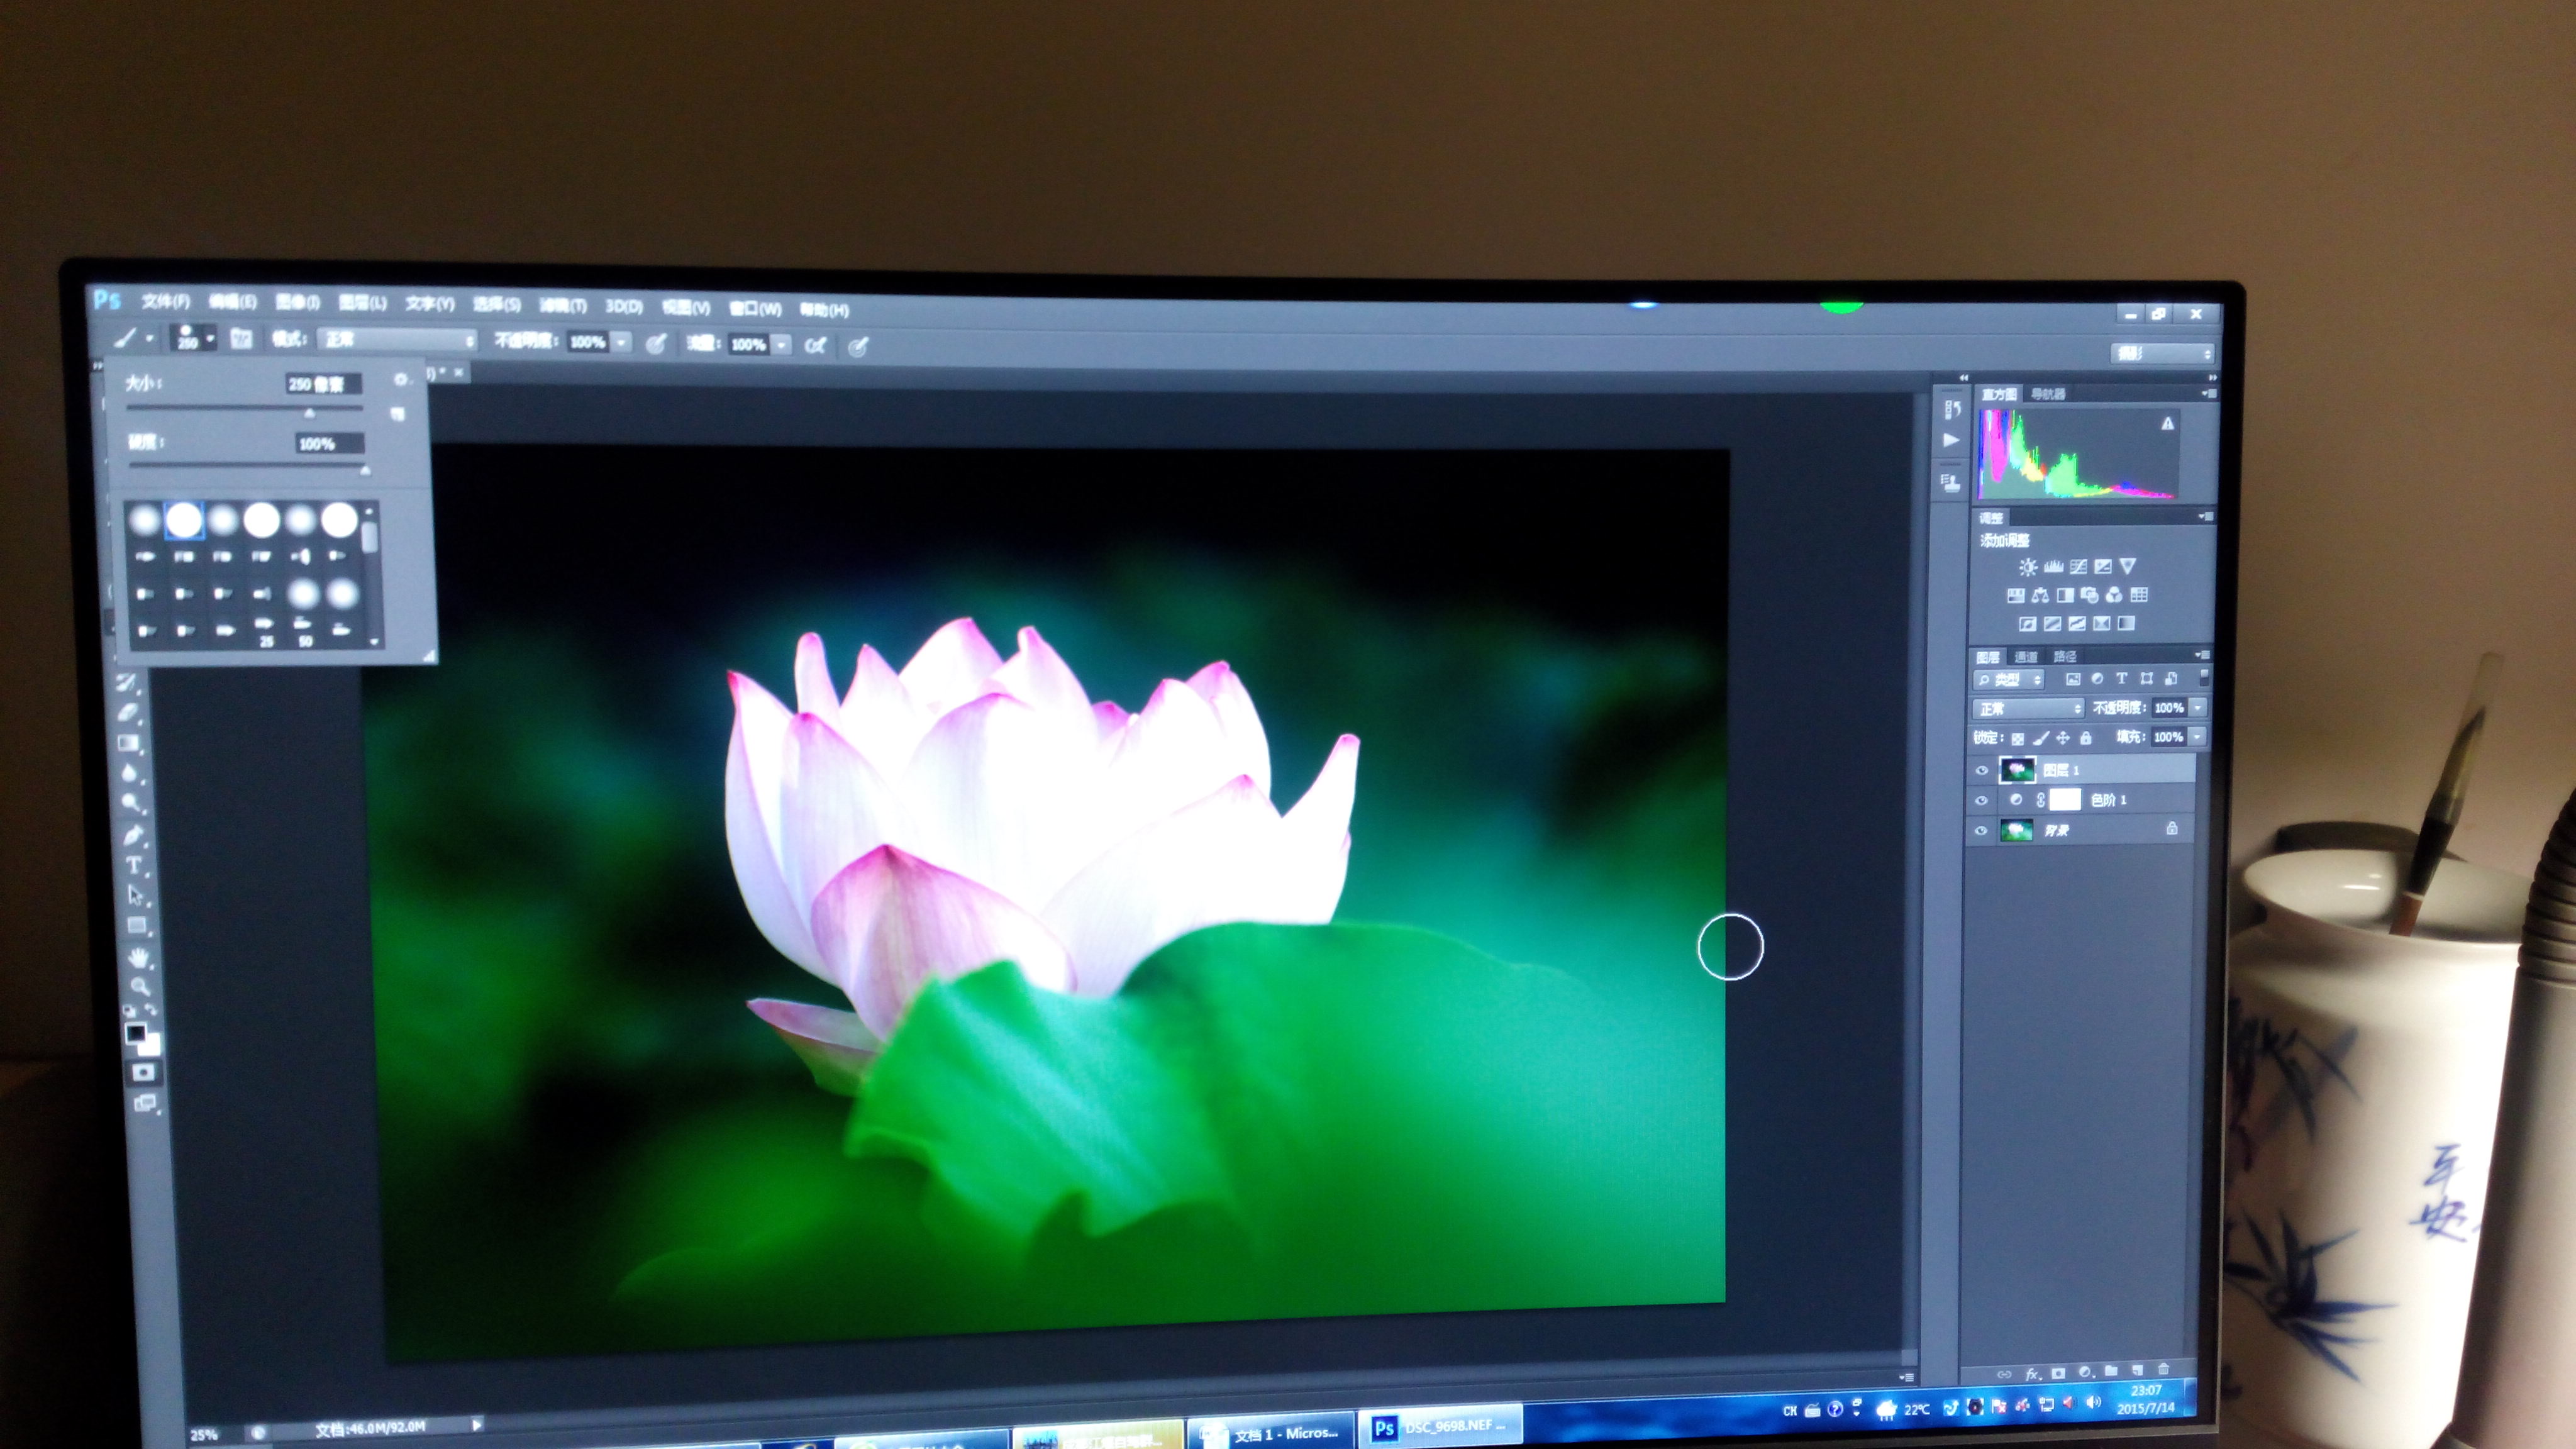Select the Rectangle shape tool
Screen dimensions: 2576x1449
(x=137, y=926)
